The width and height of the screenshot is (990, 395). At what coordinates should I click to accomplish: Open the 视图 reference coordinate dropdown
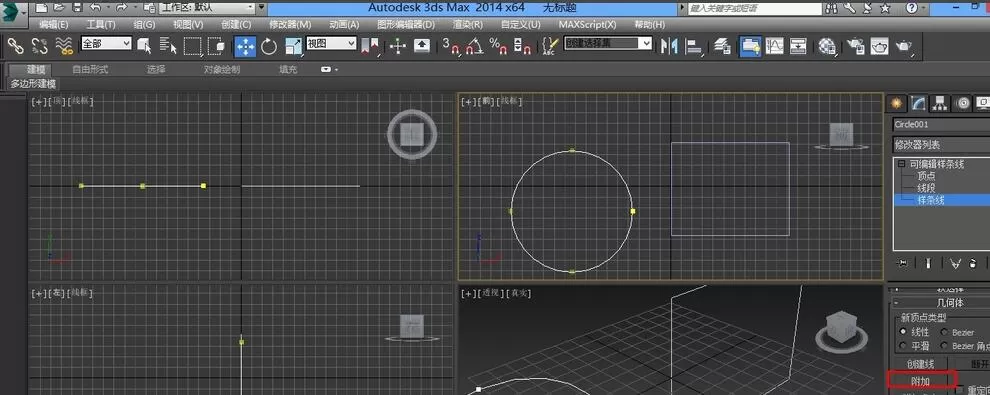pyautogui.click(x=331, y=44)
